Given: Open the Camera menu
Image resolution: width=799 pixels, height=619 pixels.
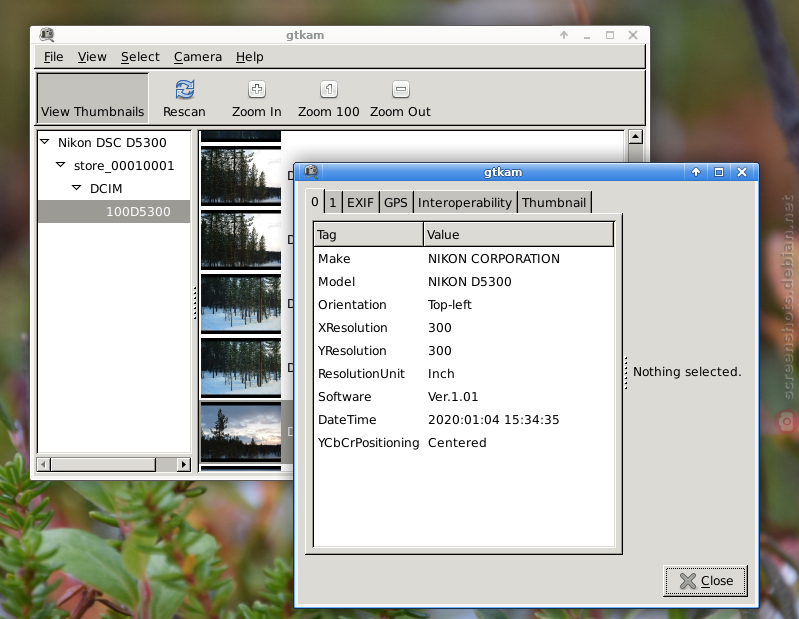Looking at the screenshot, I should point(198,57).
